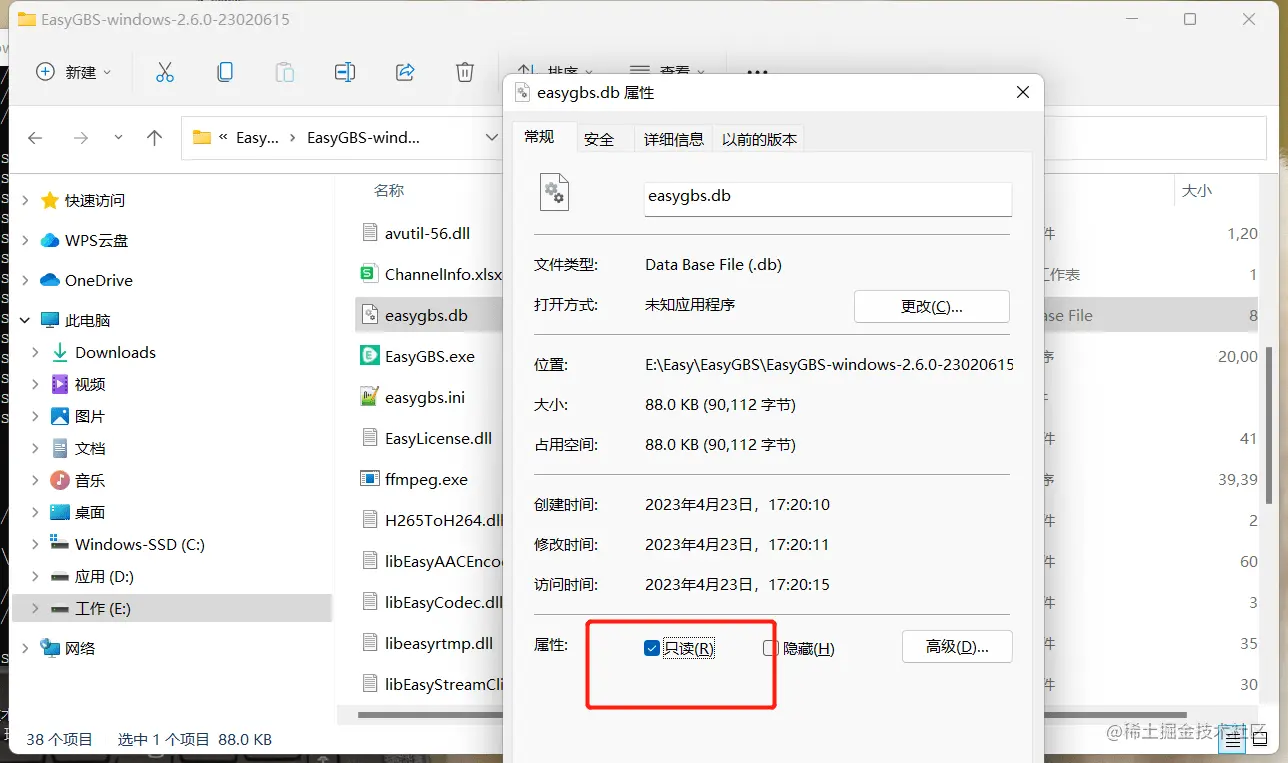Click the libeasyrtmp.dll file icon
1288x763 pixels.
[369, 643]
